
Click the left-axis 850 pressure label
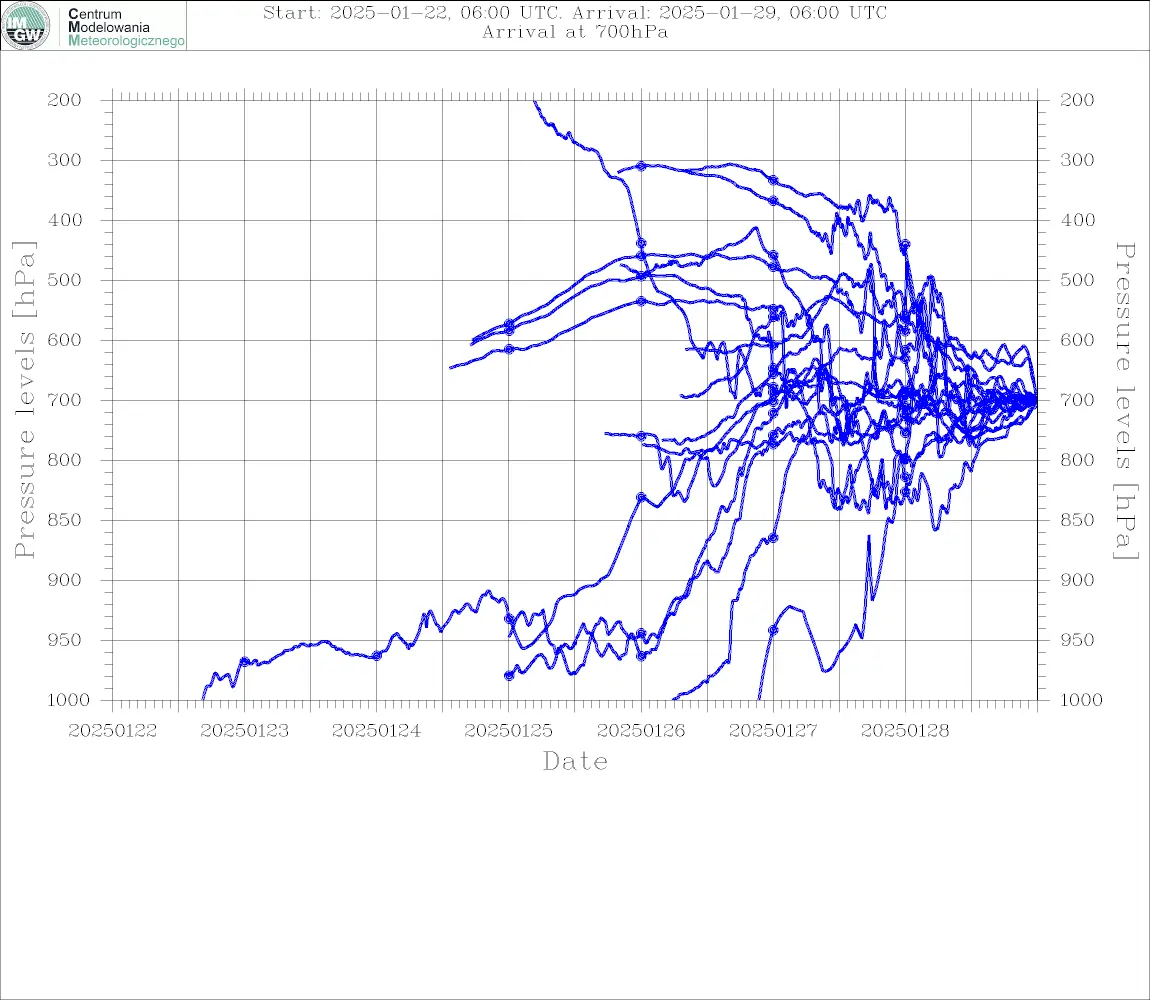tap(65, 520)
